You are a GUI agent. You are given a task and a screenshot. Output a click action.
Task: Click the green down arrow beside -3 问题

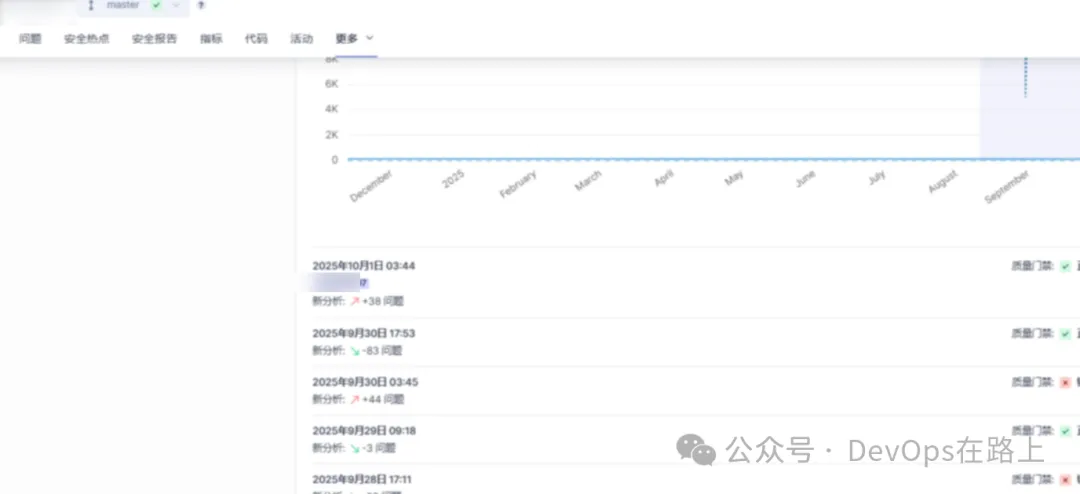[355, 448]
